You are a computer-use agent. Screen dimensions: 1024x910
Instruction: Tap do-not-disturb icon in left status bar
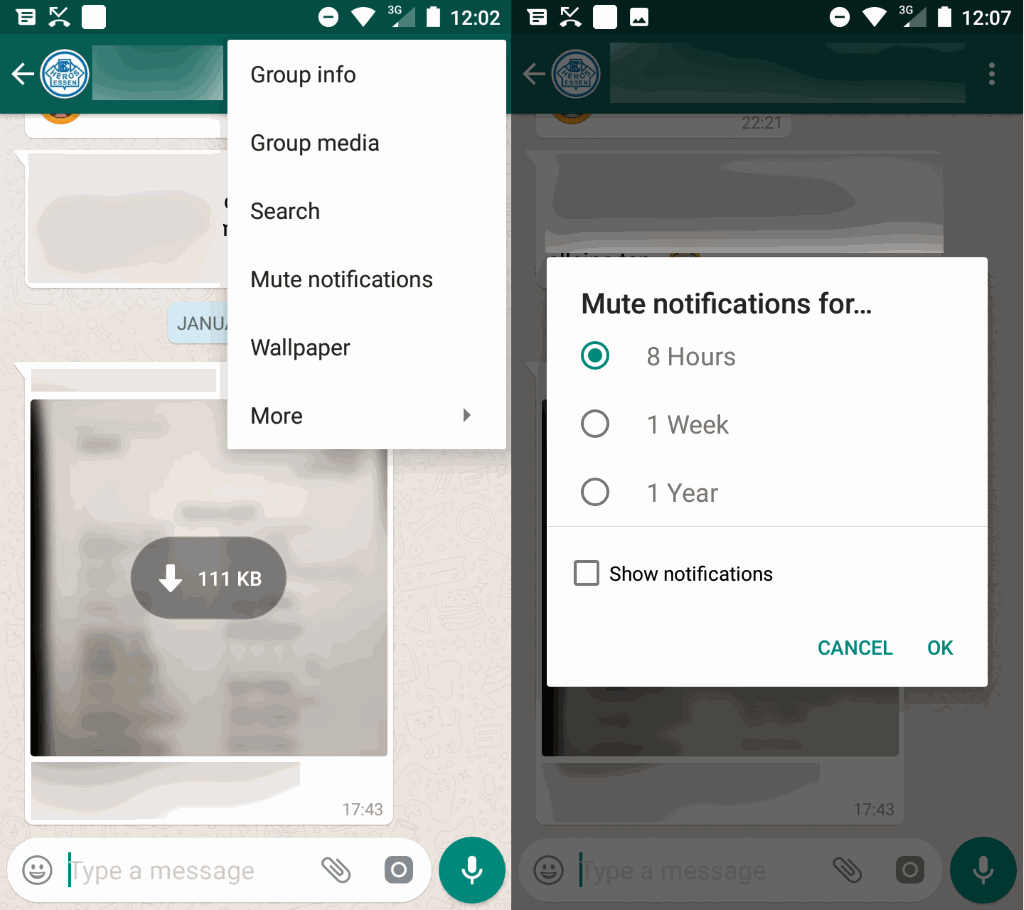click(328, 17)
